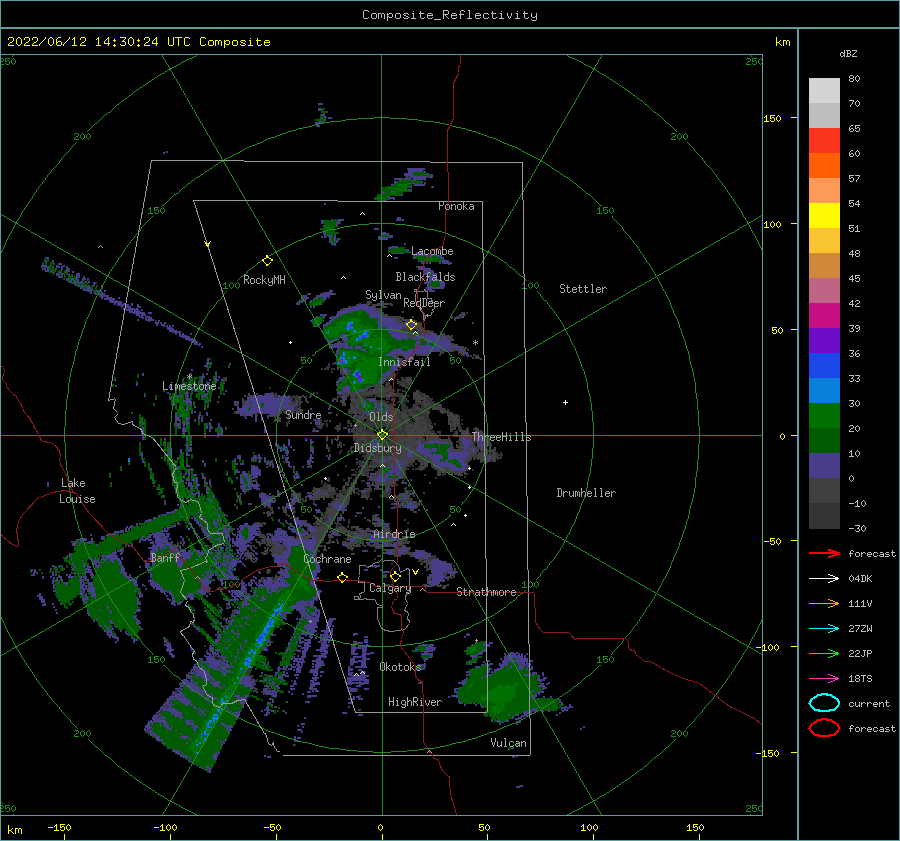Image resolution: width=900 pixels, height=841 pixels.
Task: Click the yellow diamond marker near RedDeer
Action: click(x=412, y=325)
